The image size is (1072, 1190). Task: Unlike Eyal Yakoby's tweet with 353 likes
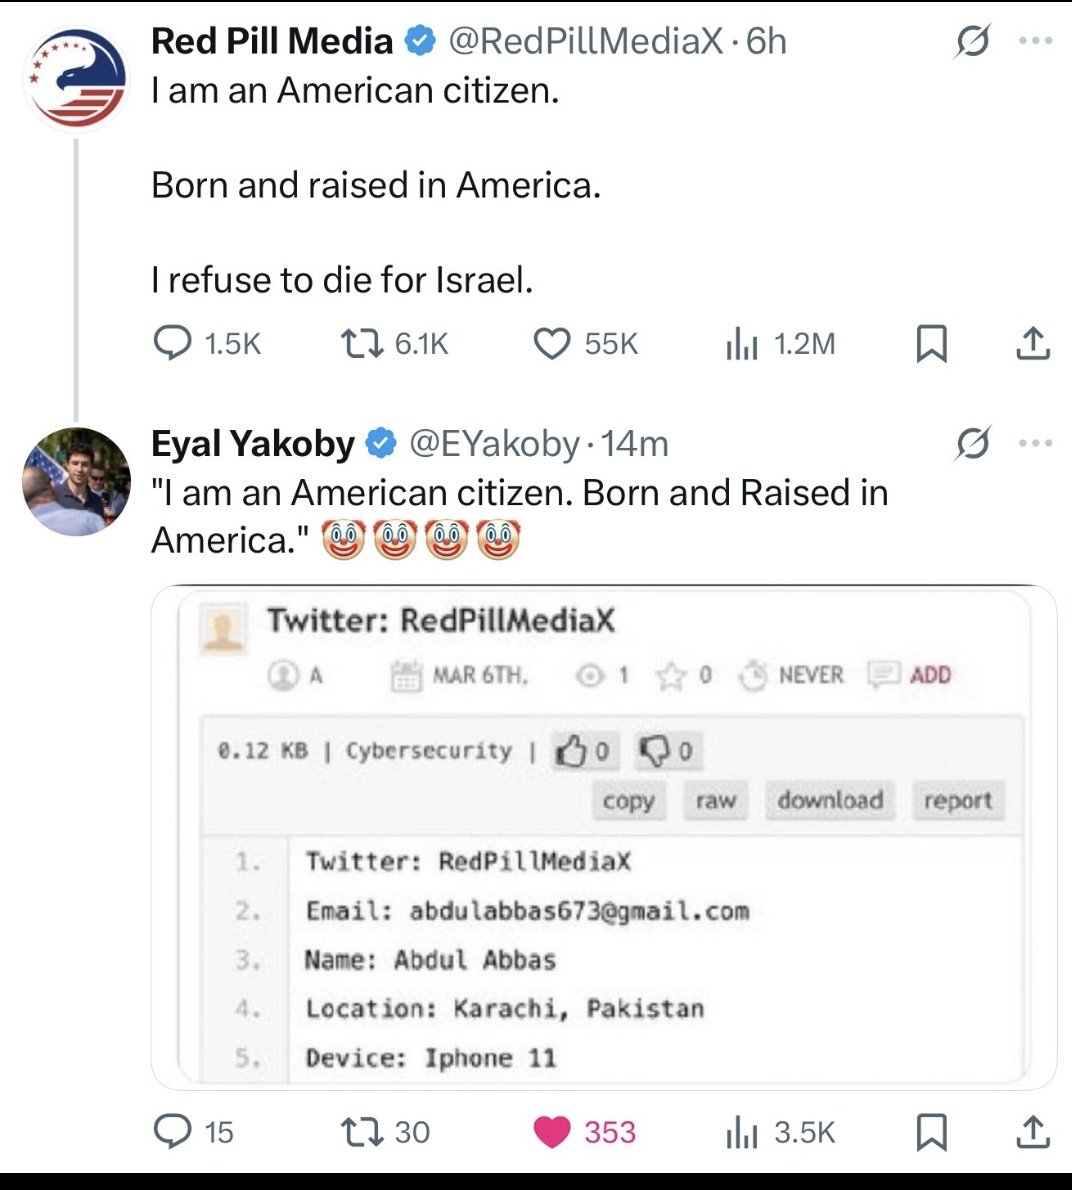[x=584, y=1132]
